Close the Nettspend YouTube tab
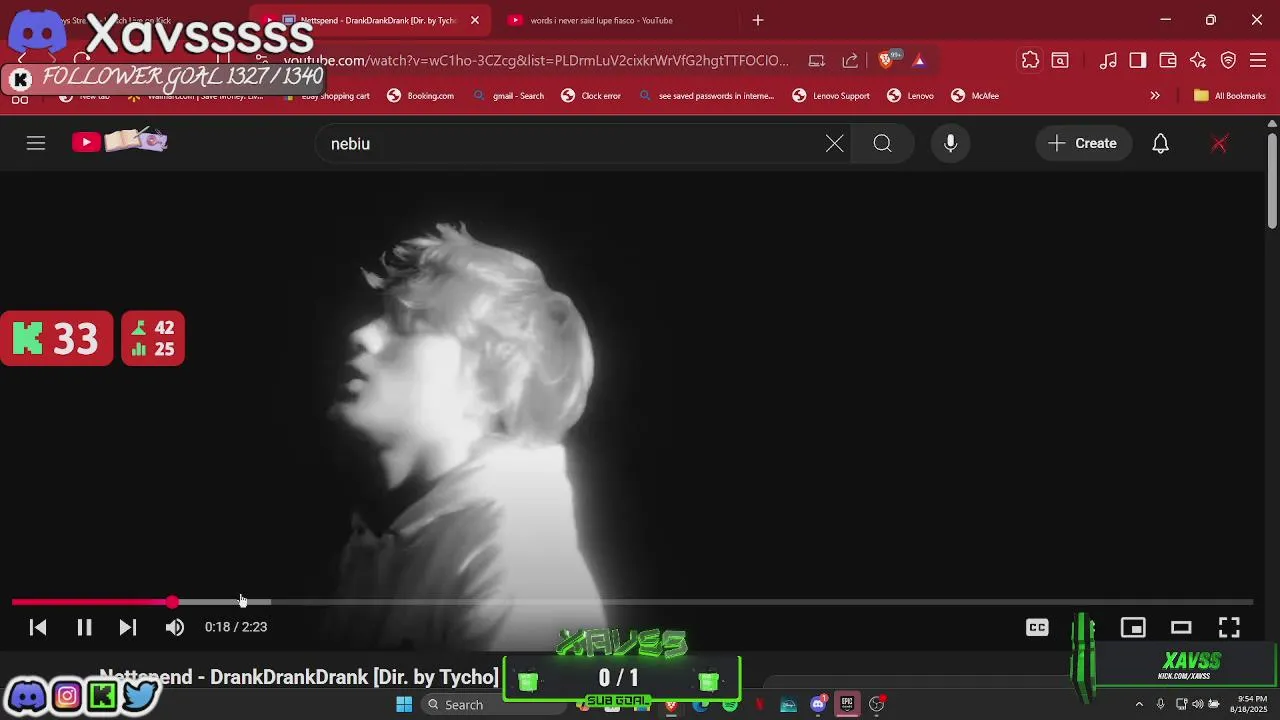 click(475, 20)
